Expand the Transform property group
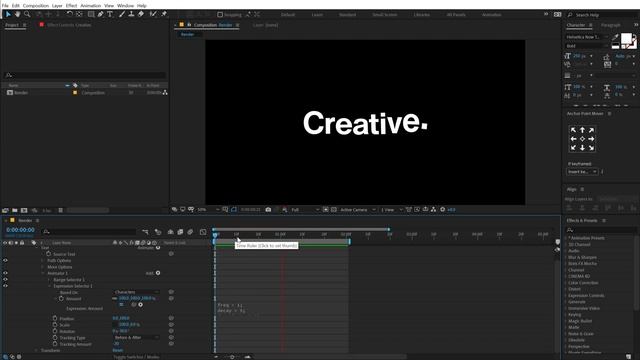 pos(37,350)
